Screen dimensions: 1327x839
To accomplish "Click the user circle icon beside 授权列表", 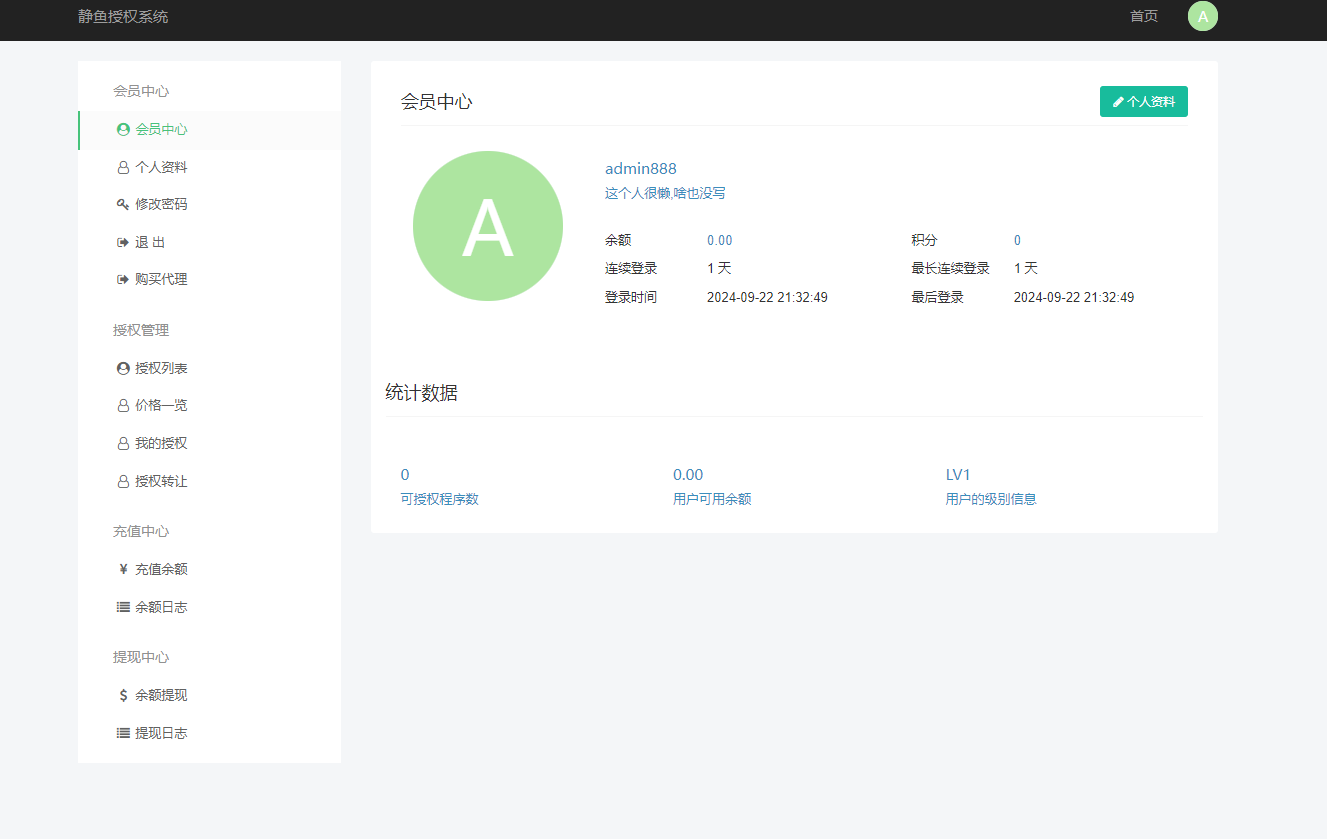I will click(123, 368).
